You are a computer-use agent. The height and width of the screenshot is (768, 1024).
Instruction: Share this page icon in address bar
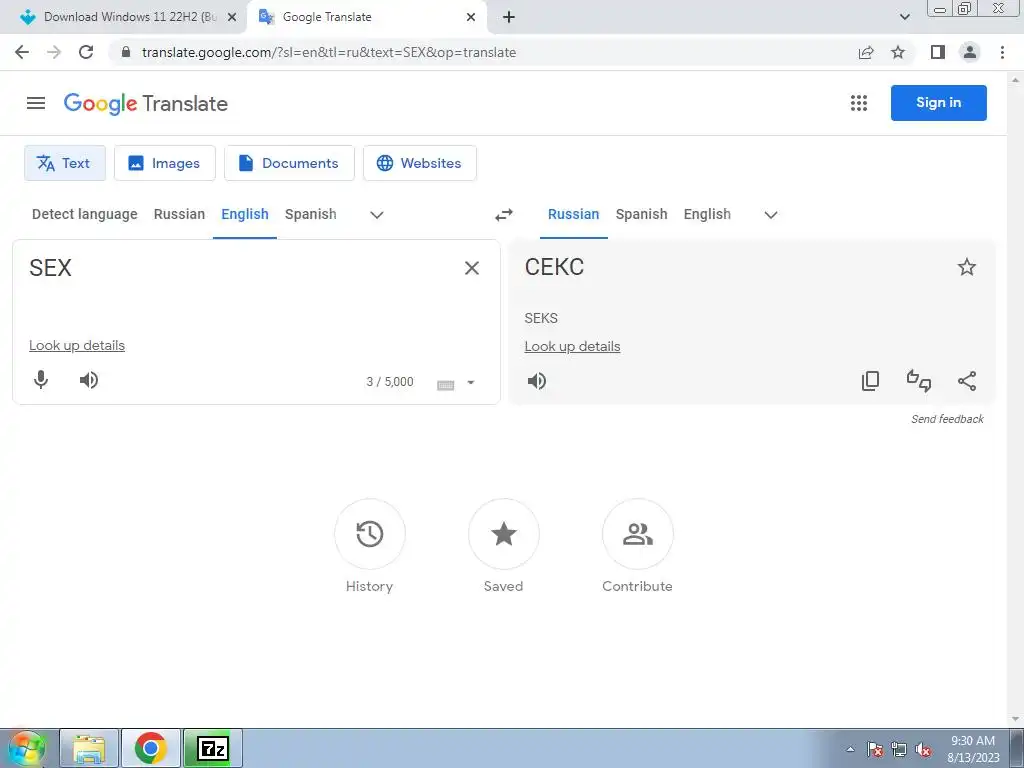pos(866,52)
